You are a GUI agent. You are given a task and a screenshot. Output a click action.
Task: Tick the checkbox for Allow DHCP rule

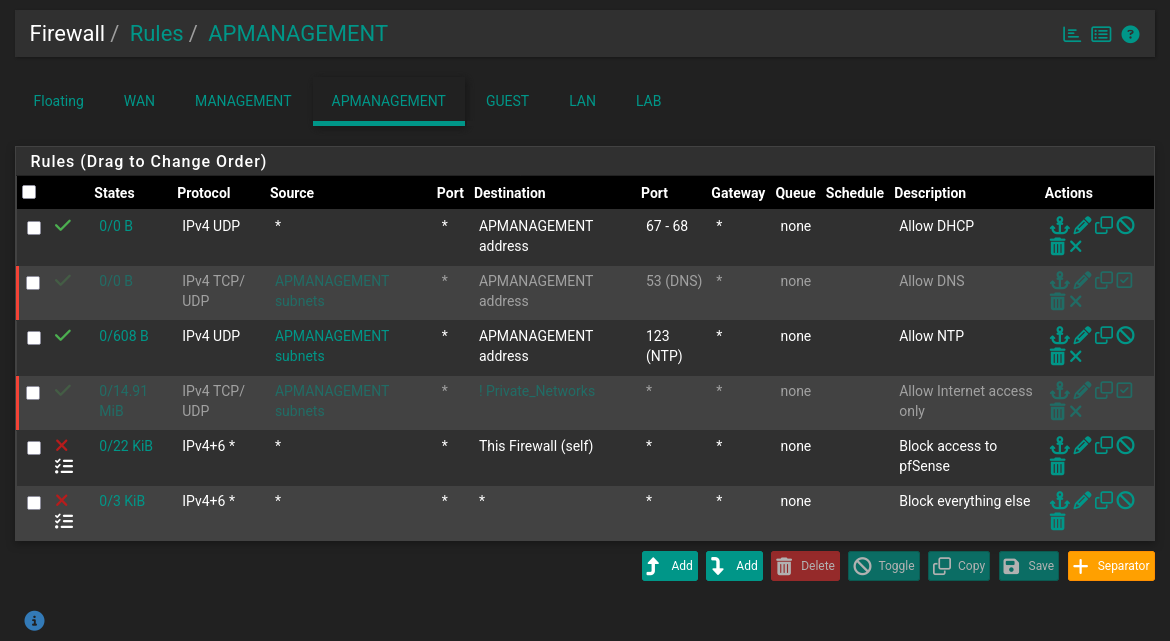(34, 228)
